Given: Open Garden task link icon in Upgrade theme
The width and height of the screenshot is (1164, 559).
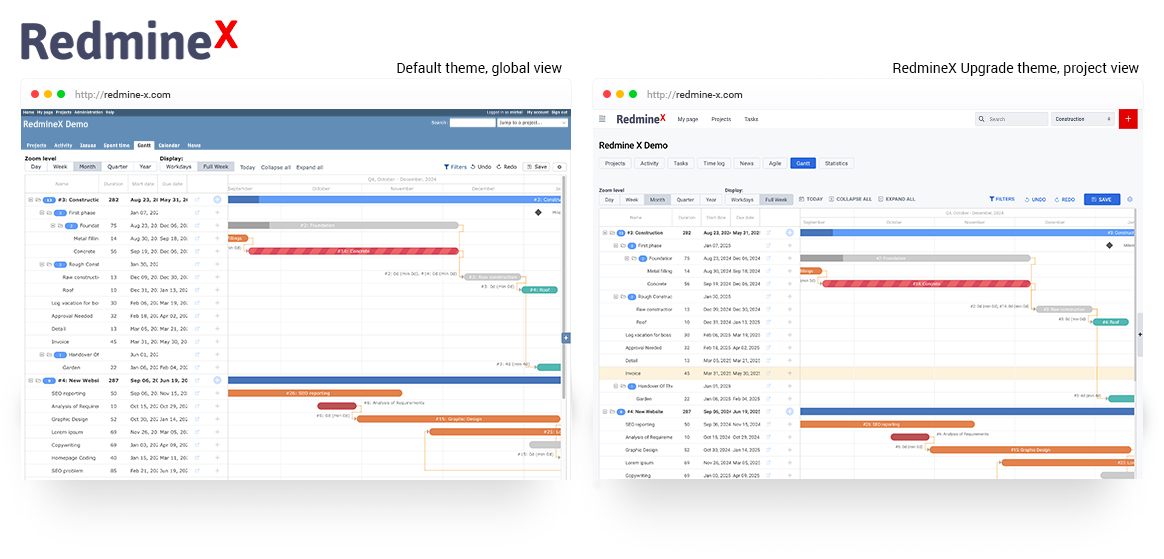Looking at the screenshot, I should [x=769, y=399].
